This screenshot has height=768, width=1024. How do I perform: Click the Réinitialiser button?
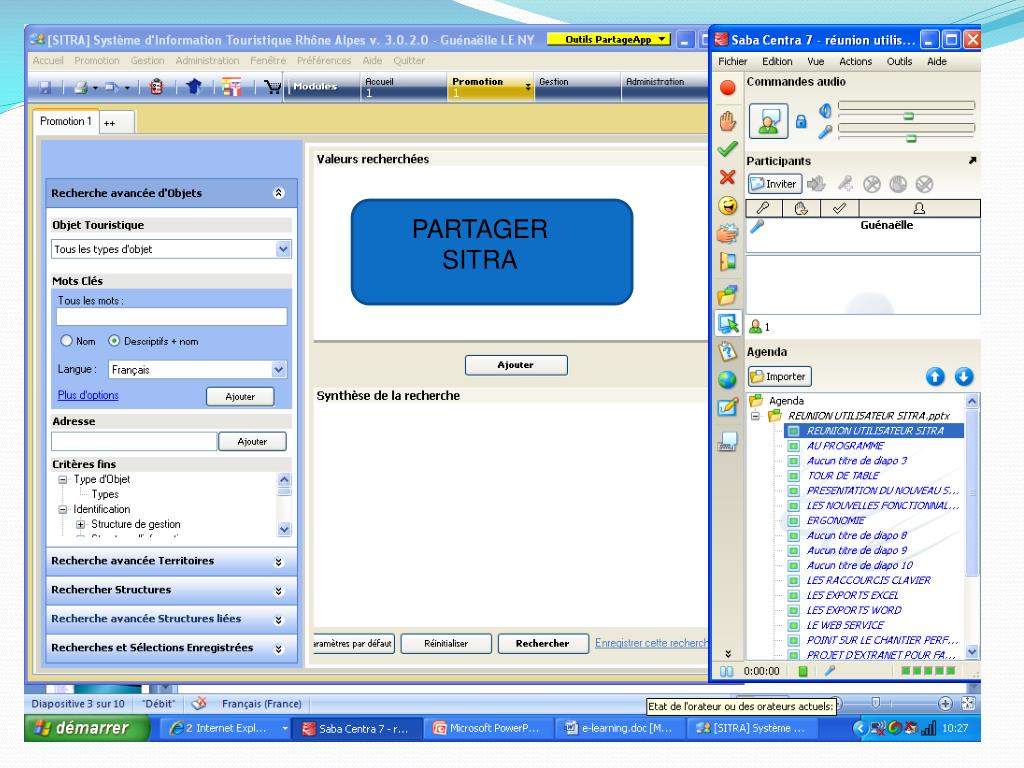tap(446, 643)
